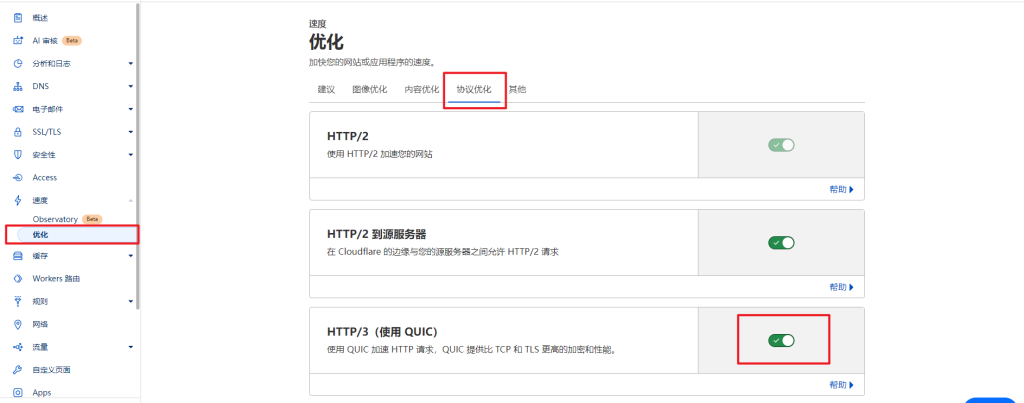Screen dimensions: 1024x403
Task: Toggle the HTTP/2 到源服务器 switch
Action: (781, 243)
